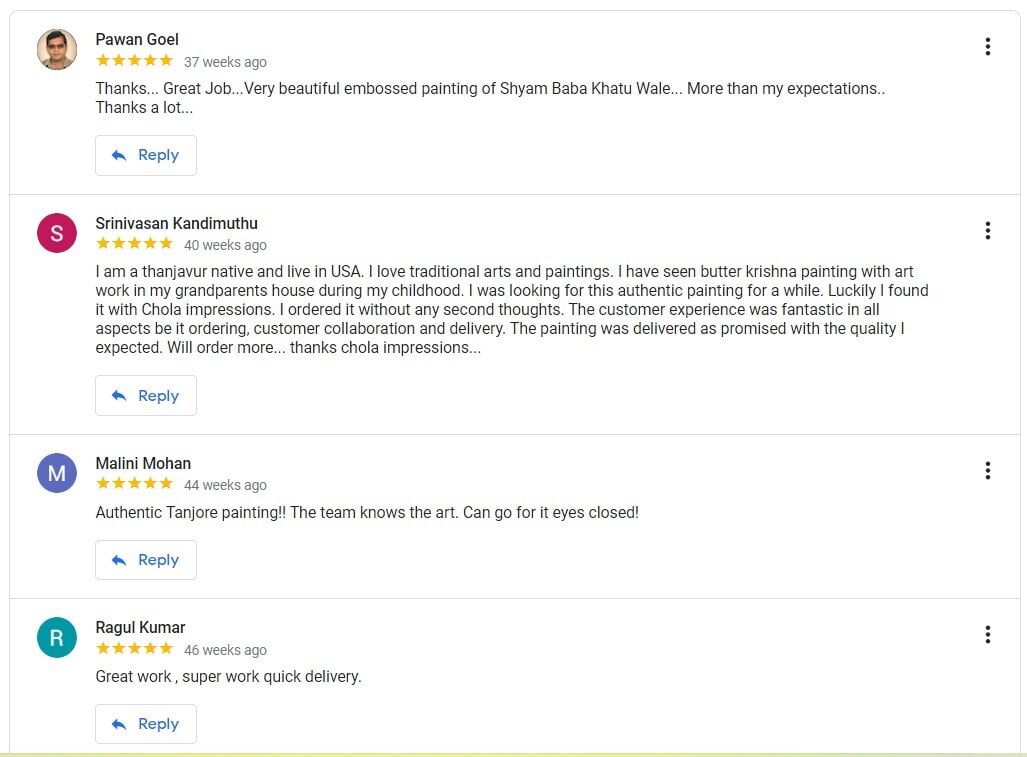This screenshot has height=757, width=1027.
Task: Click the "40 weeks ago" timestamp
Action: pyautogui.click(x=225, y=245)
